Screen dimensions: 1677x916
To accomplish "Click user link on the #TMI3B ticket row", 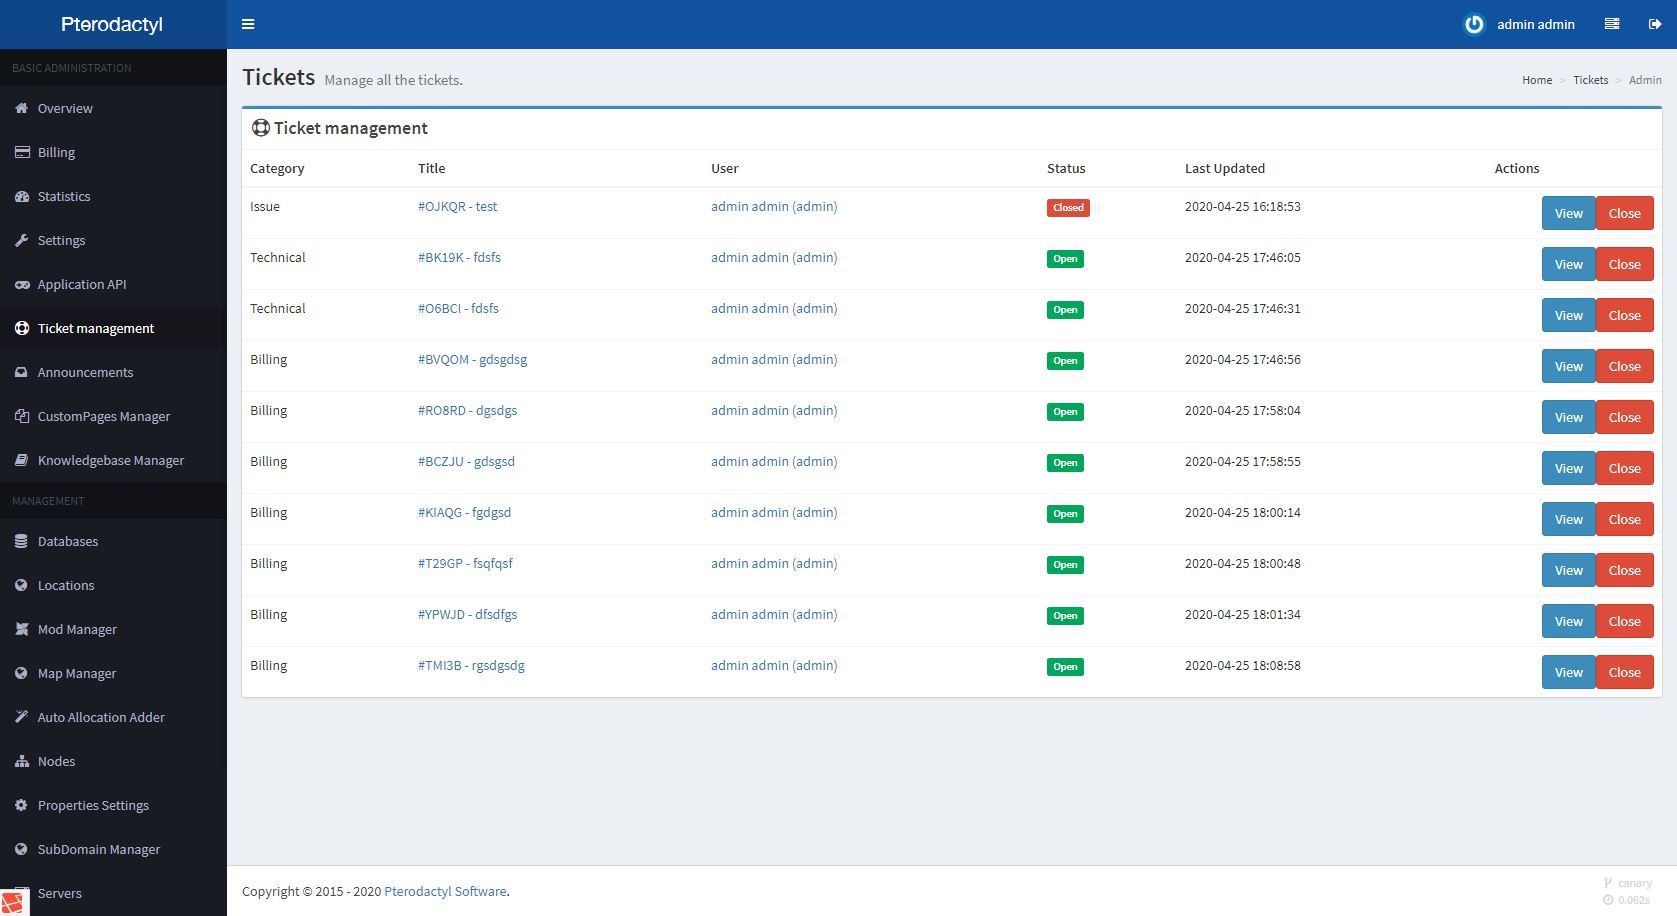I will pos(774,665).
